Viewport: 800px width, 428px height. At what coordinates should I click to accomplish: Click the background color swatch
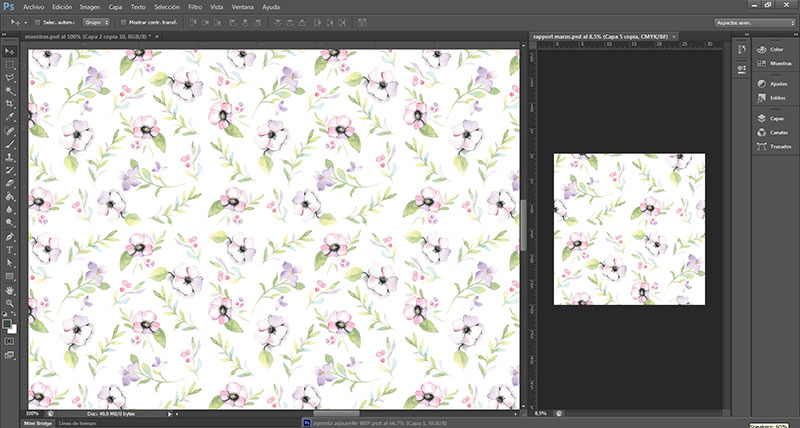click(13, 330)
